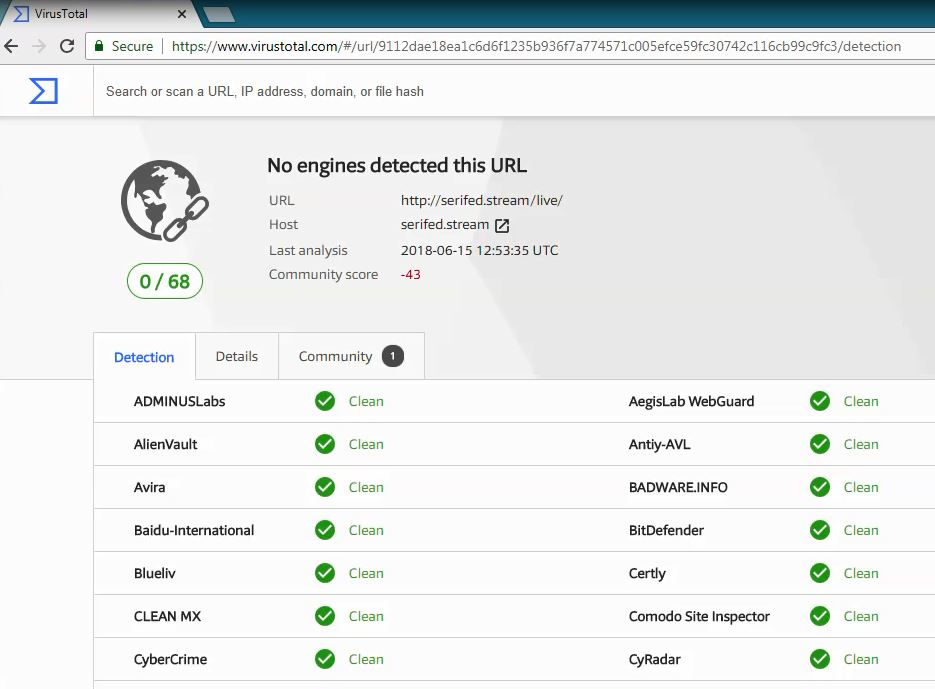
Task: Click the Clean icon next to BitDefender
Action: (x=819, y=530)
